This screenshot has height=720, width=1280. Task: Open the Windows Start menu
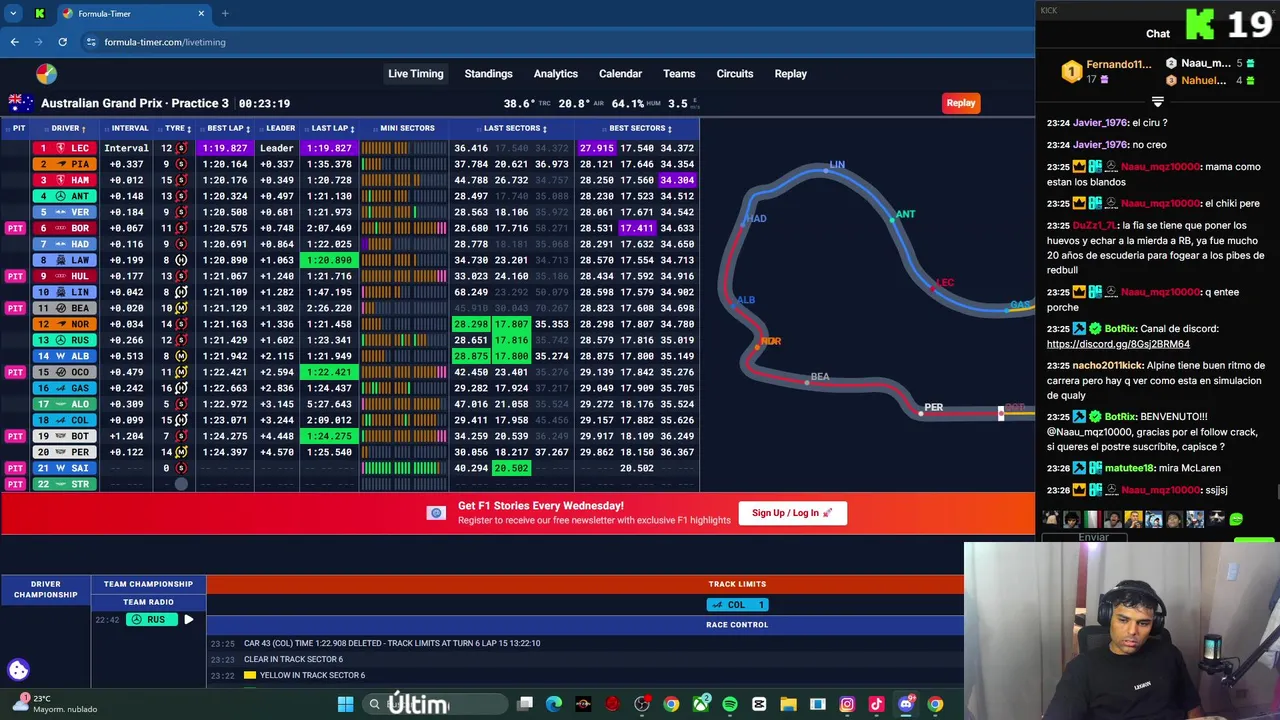[x=345, y=704]
